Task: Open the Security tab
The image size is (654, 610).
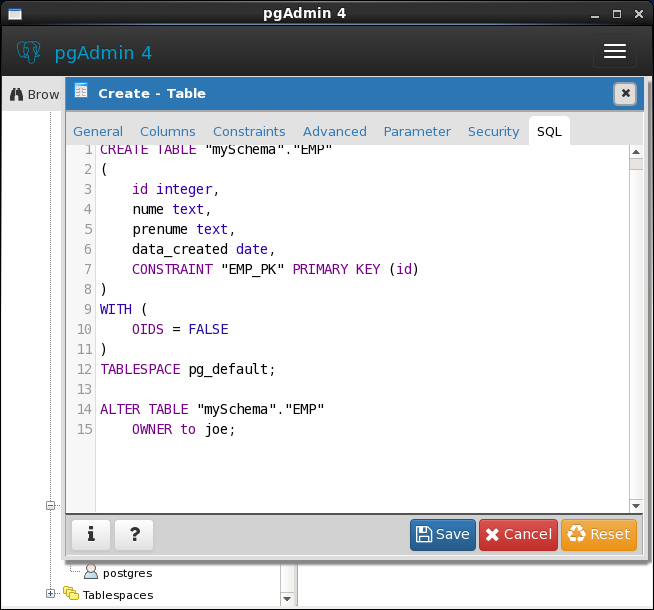Action: (x=493, y=132)
